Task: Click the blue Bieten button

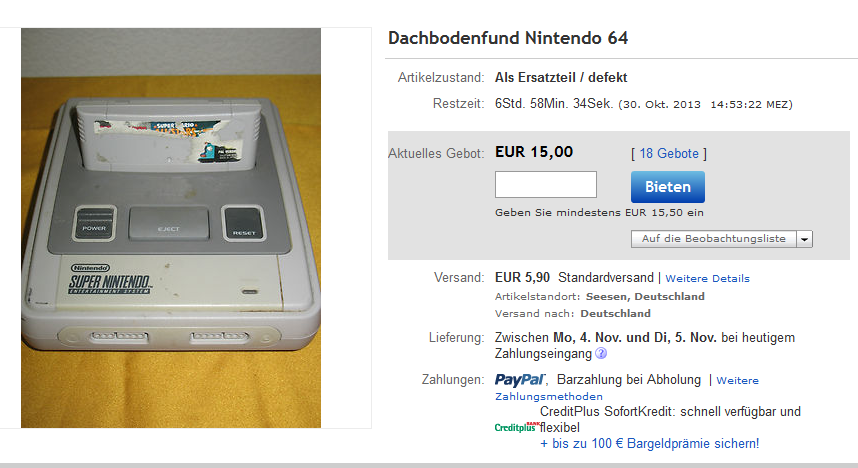Action: pos(668,187)
